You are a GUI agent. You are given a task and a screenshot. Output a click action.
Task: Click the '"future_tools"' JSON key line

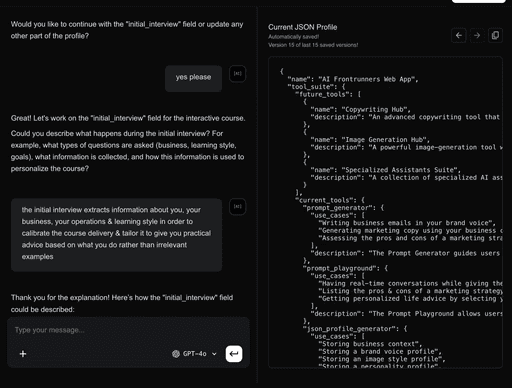click(x=328, y=94)
